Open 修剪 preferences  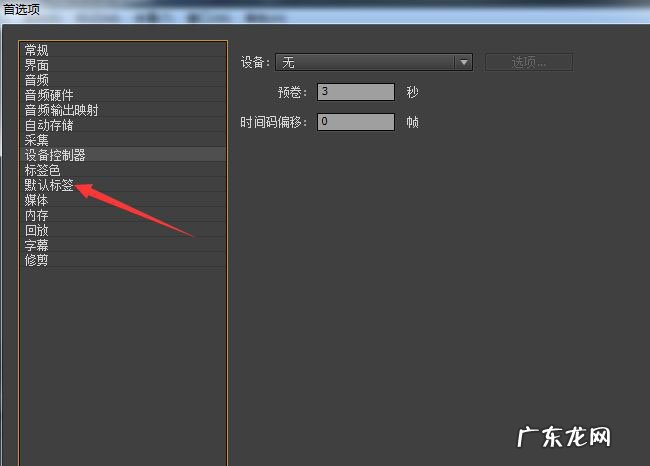(x=123, y=260)
